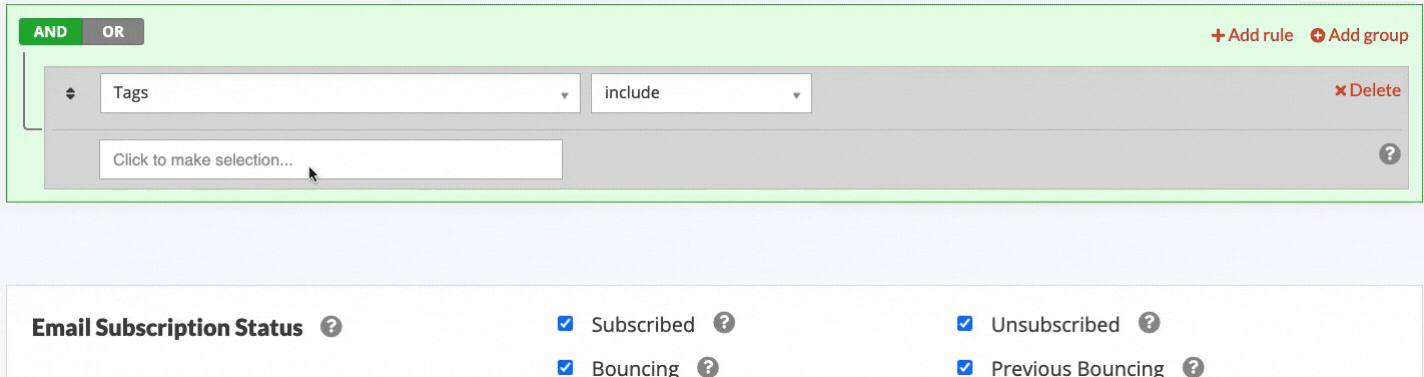Viewport: 1424px width, 377px height.
Task: Toggle the Previous Bouncing checkbox
Action: coord(965,367)
